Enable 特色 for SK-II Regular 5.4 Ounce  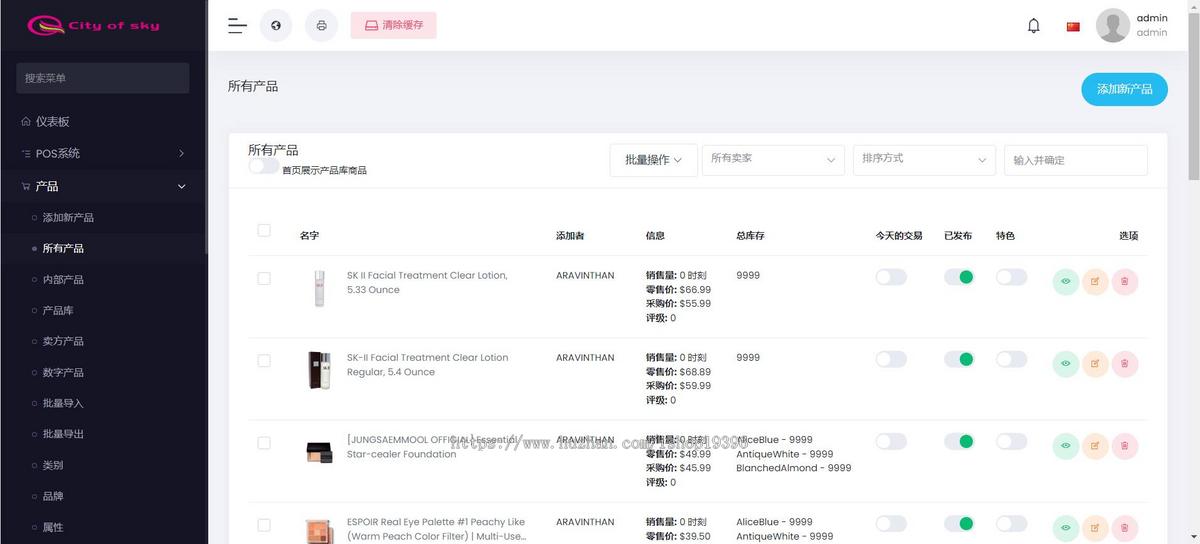pos(1011,359)
